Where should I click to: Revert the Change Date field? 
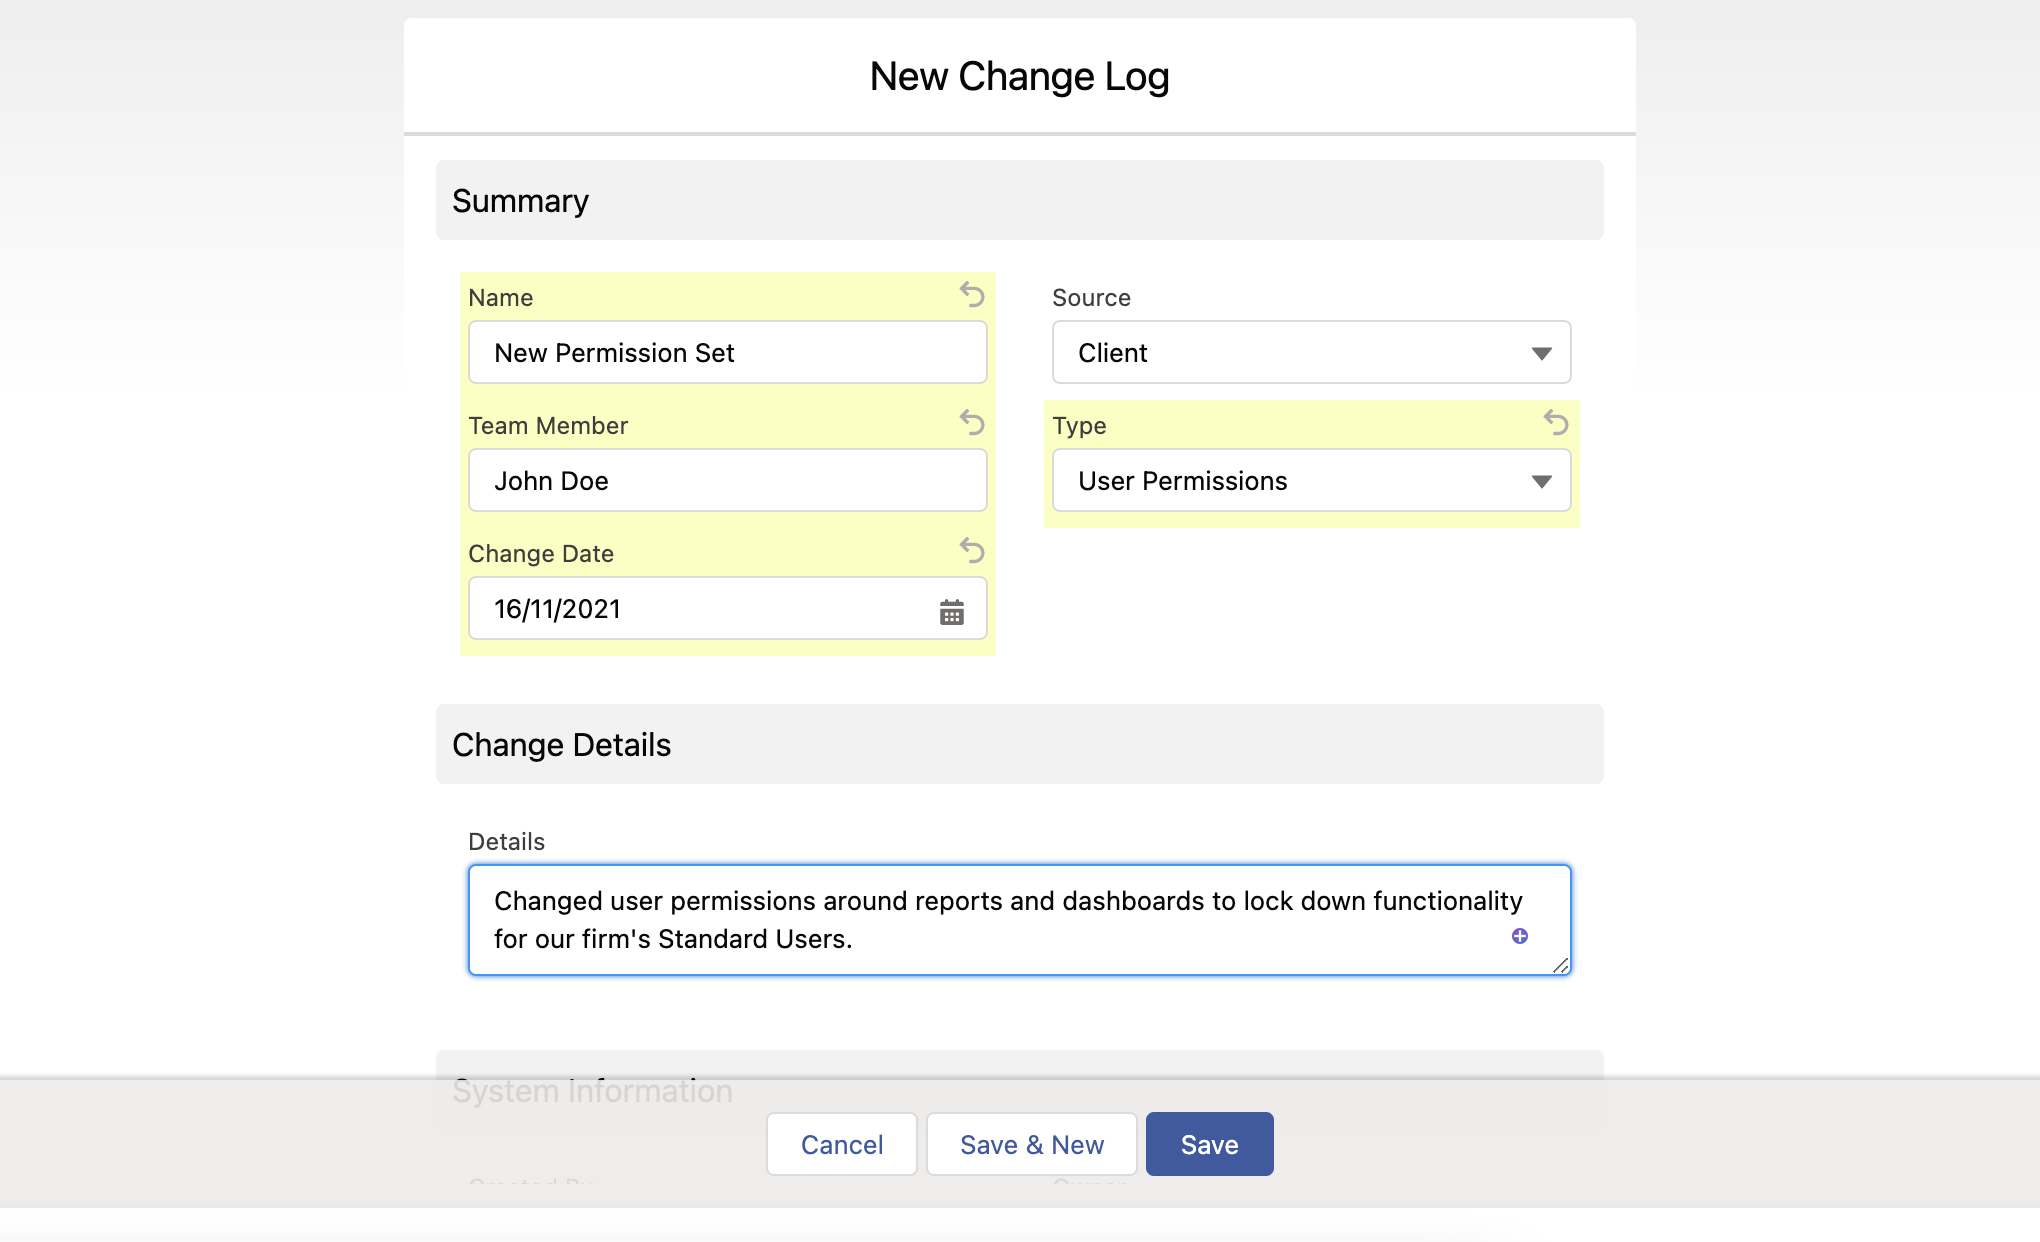971,551
